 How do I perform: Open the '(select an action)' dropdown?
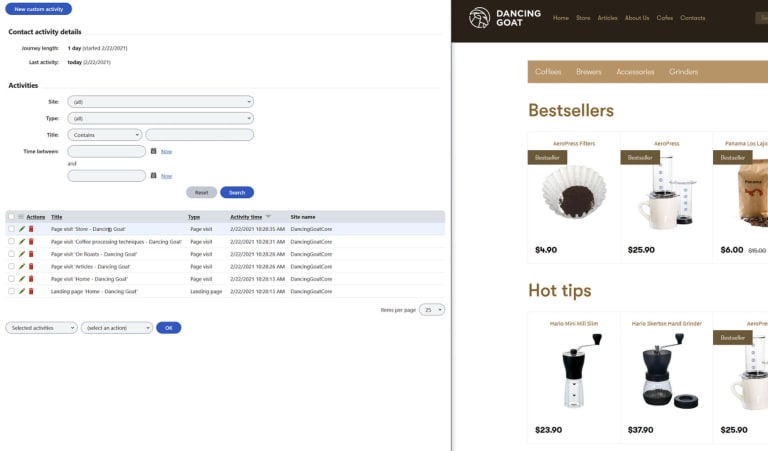click(117, 328)
